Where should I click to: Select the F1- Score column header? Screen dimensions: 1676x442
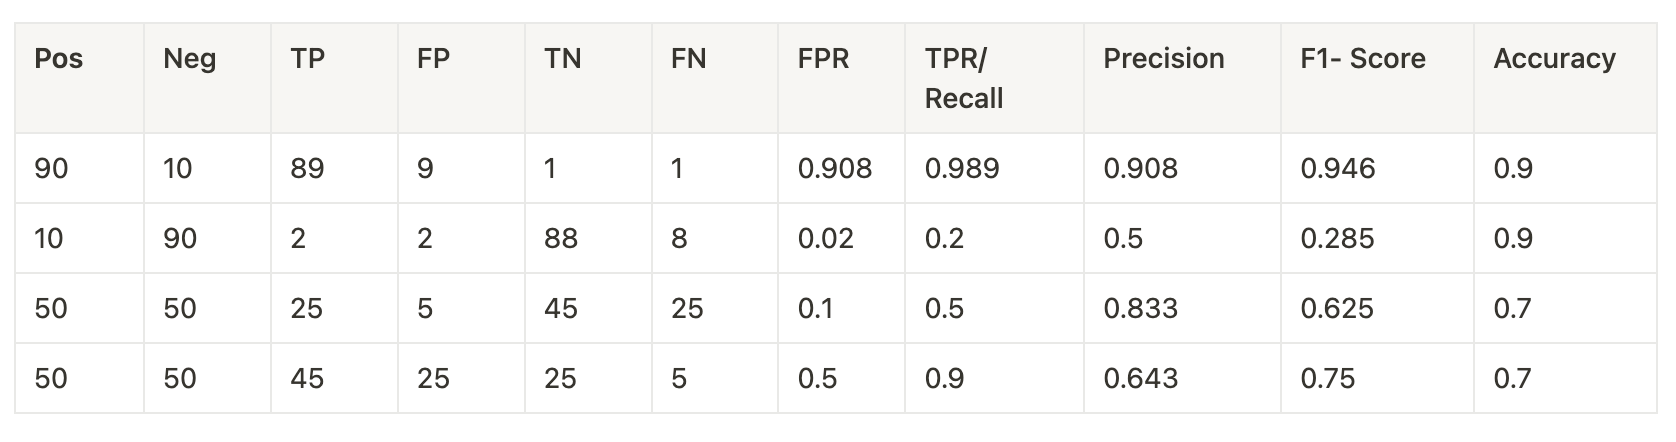[x=1362, y=59]
